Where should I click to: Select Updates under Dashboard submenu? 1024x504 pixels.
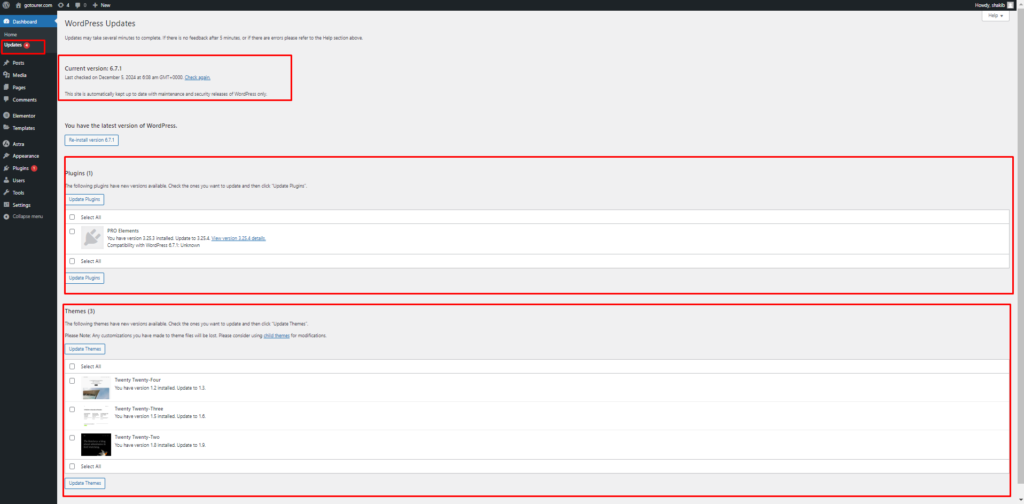click(16, 45)
